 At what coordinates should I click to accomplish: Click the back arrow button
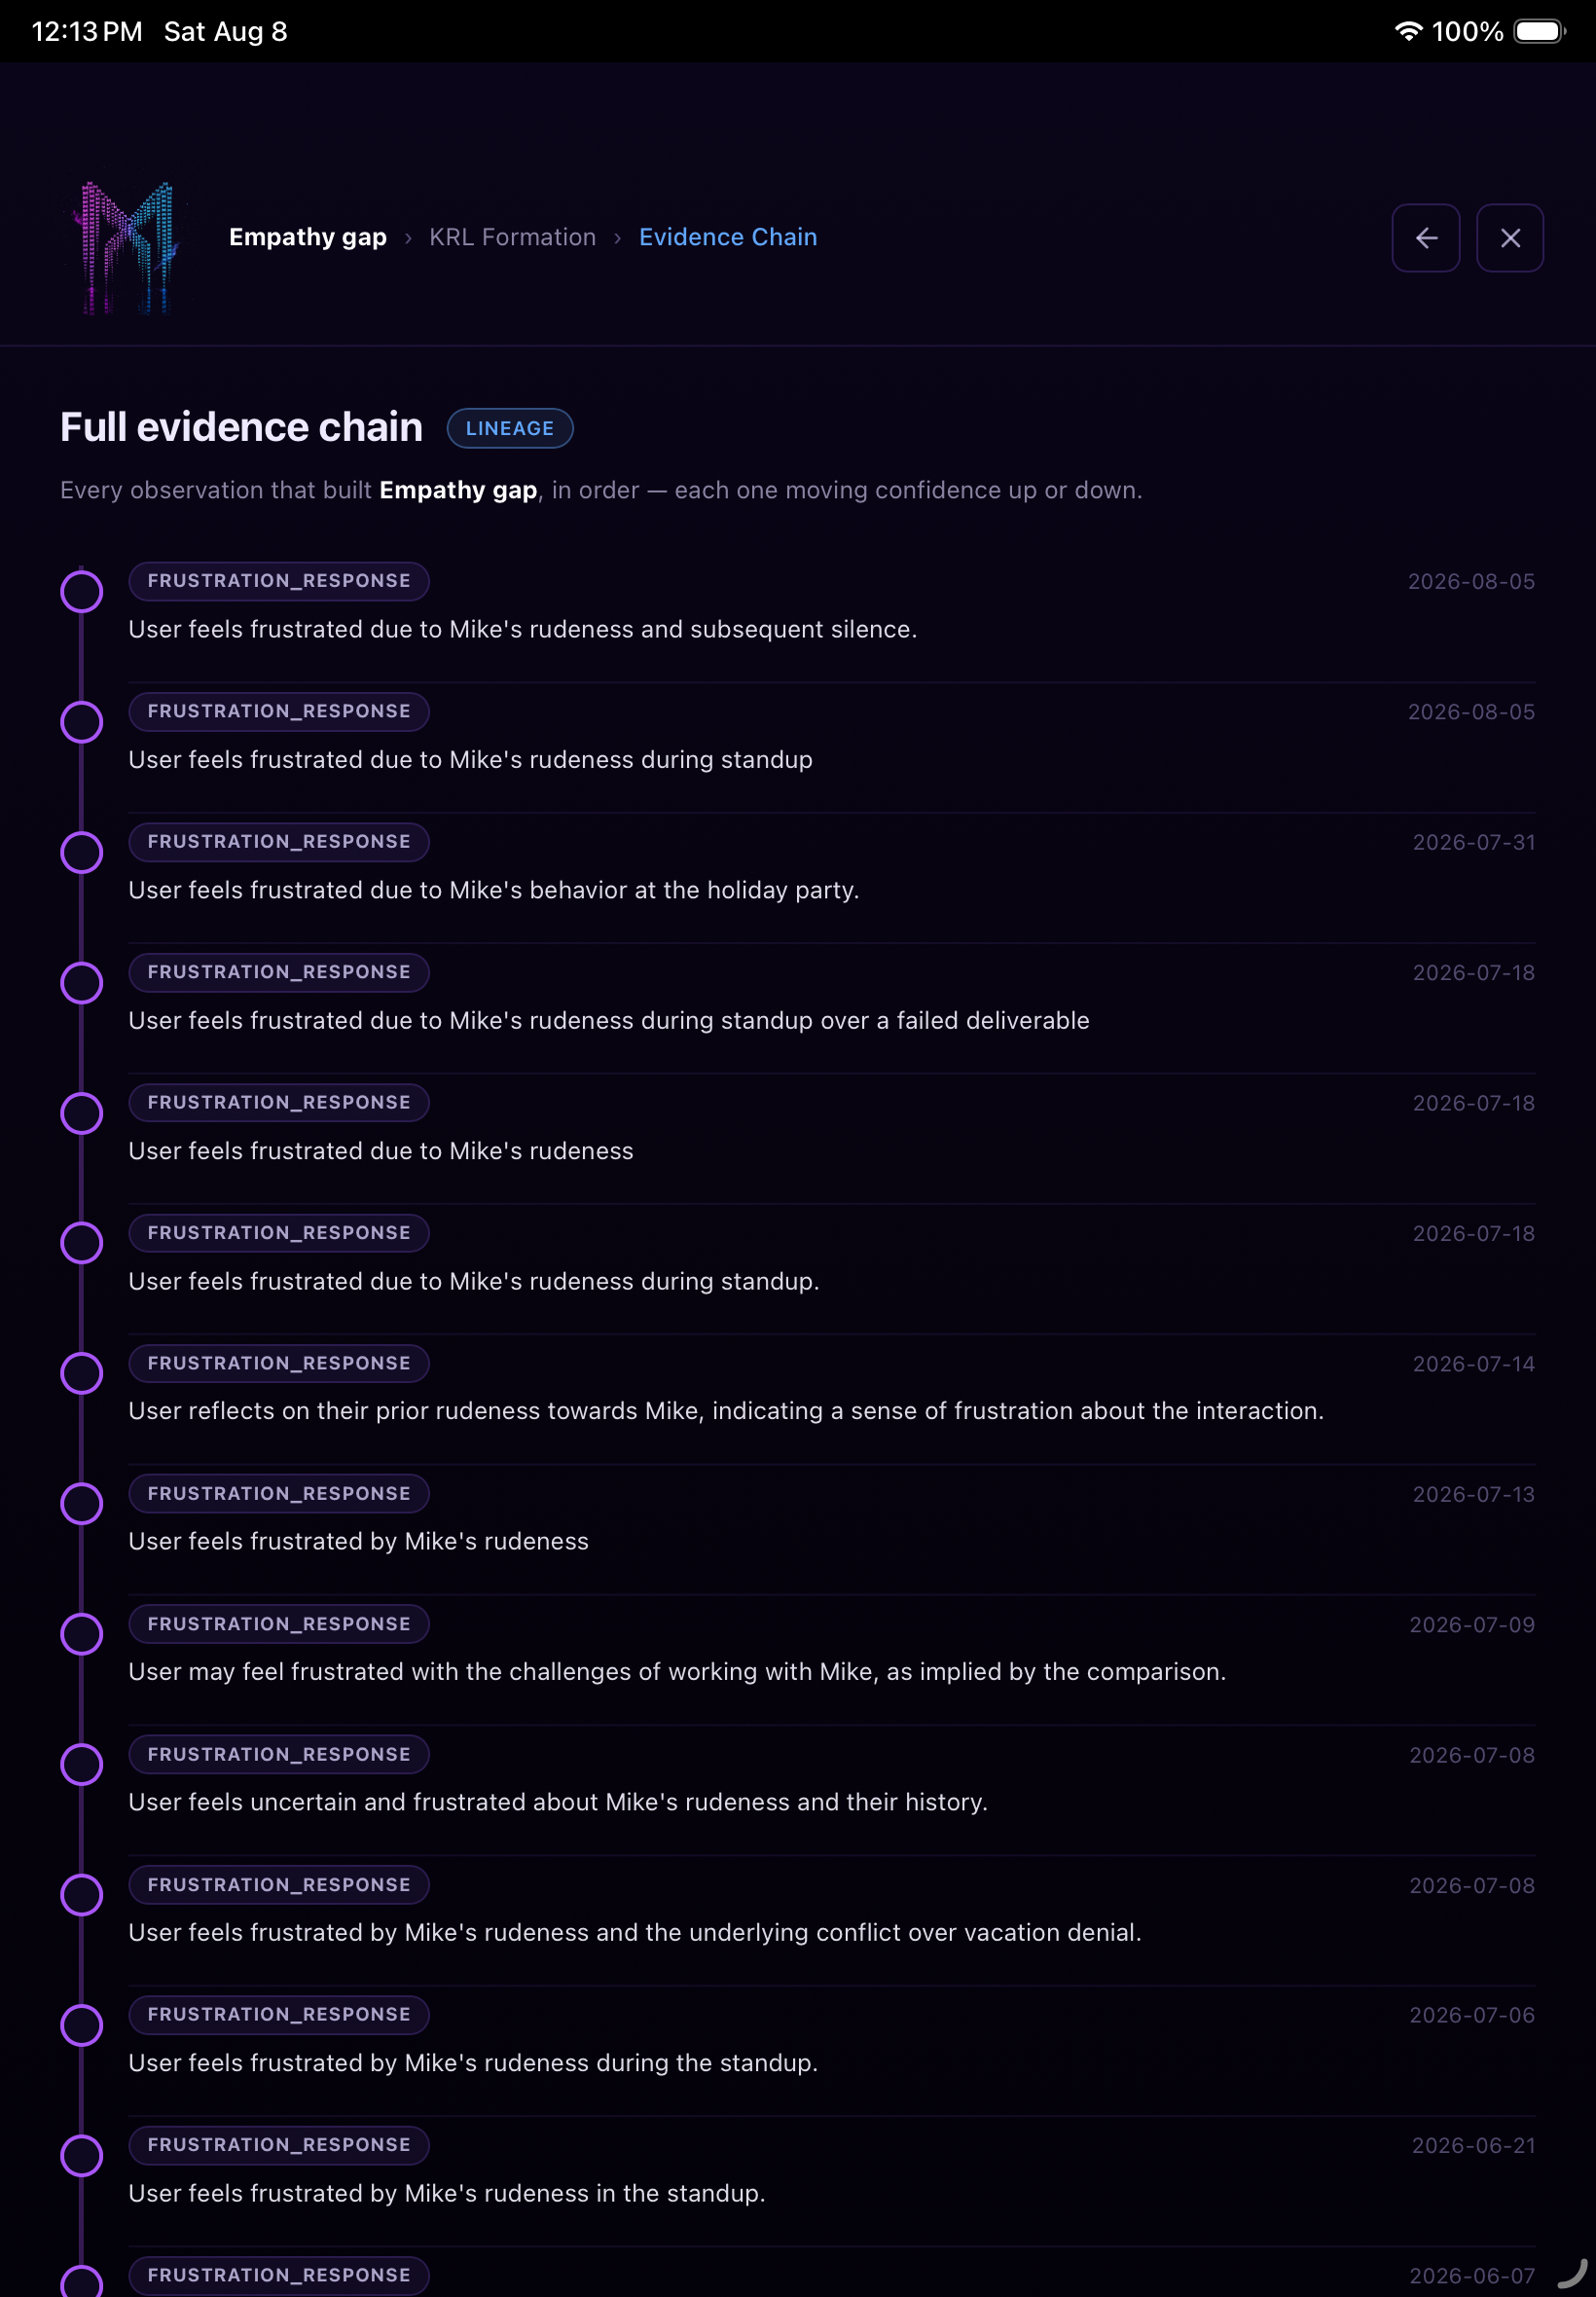pyautogui.click(x=1425, y=238)
